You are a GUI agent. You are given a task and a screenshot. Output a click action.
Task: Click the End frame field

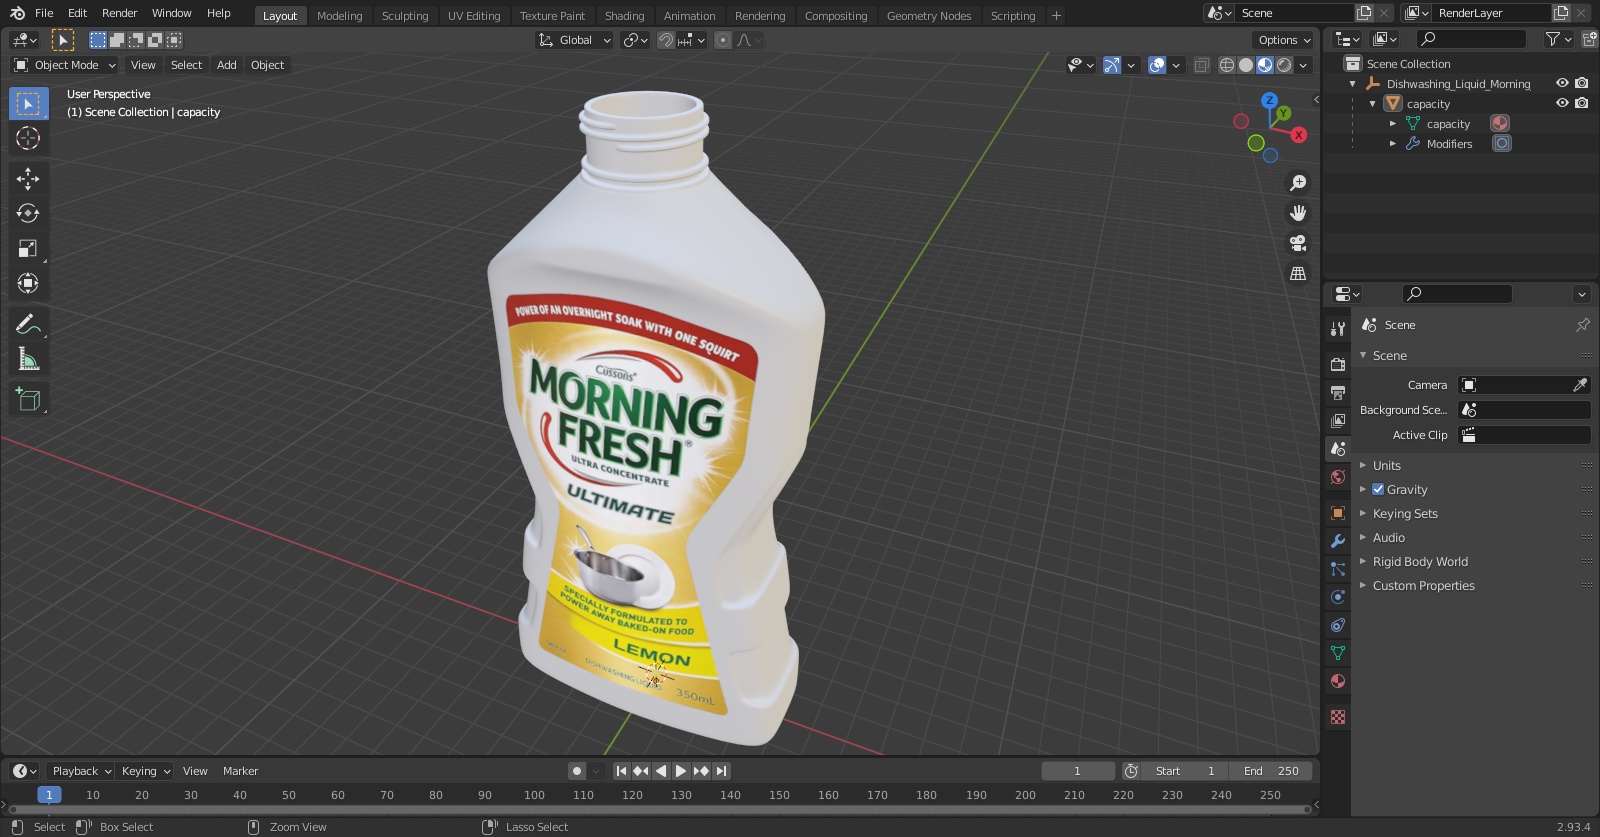click(x=1270, y=771)
